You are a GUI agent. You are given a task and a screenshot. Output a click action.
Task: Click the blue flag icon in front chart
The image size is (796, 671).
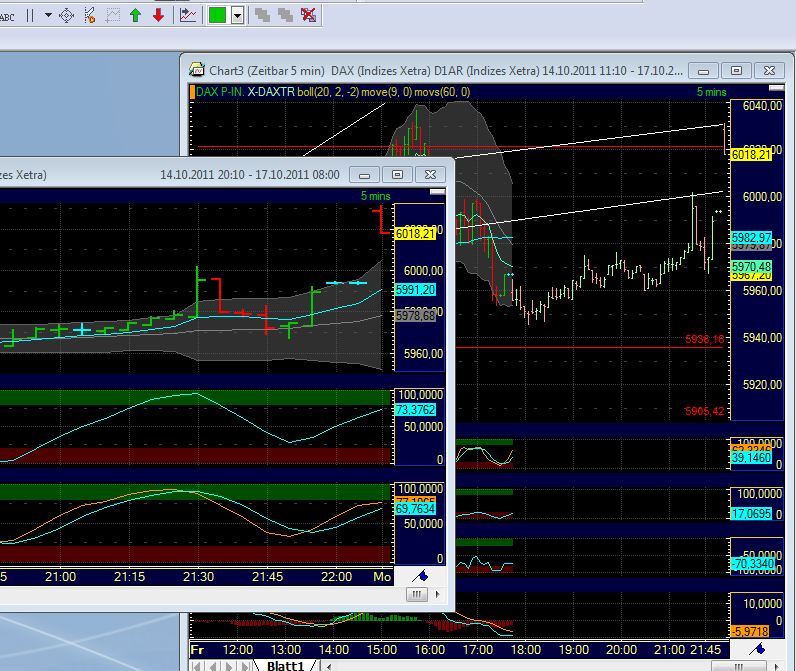coord(421,576)
